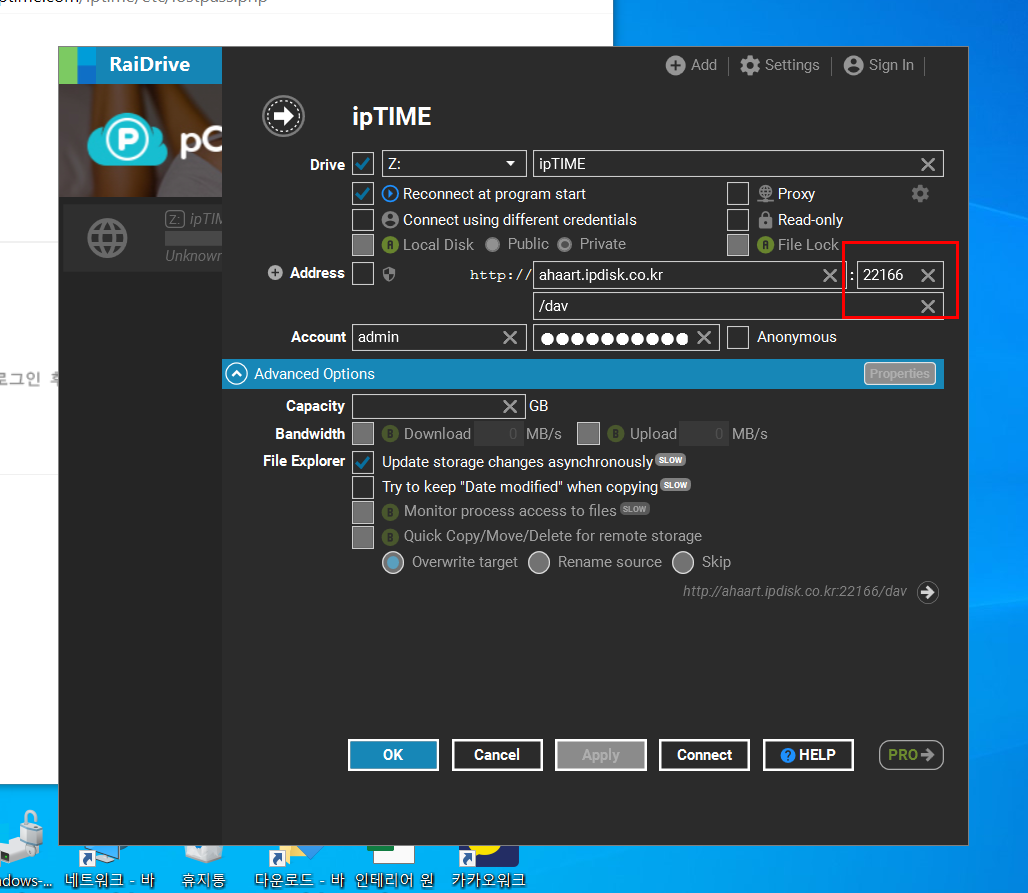Open the Add menu item
Image resolution: width=1028 pixels, height=893 pixels.
691,65
